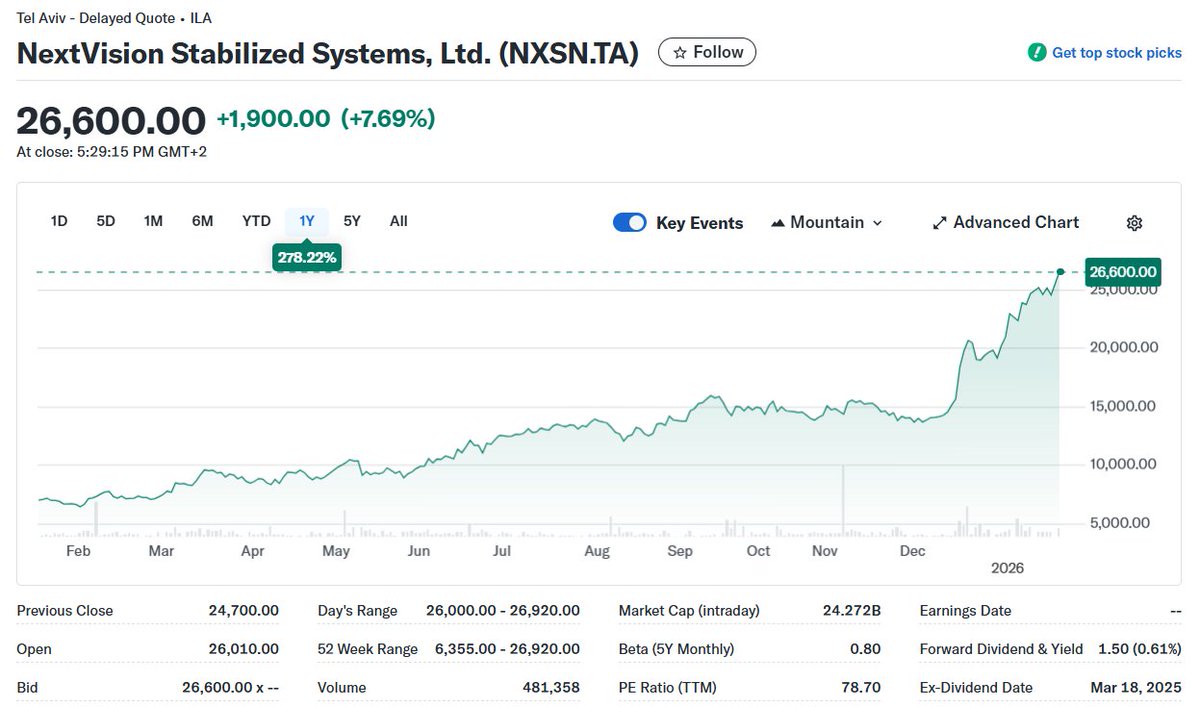
Task: Expand the Mountain chart type dropdown
Action: coord(827,223)
